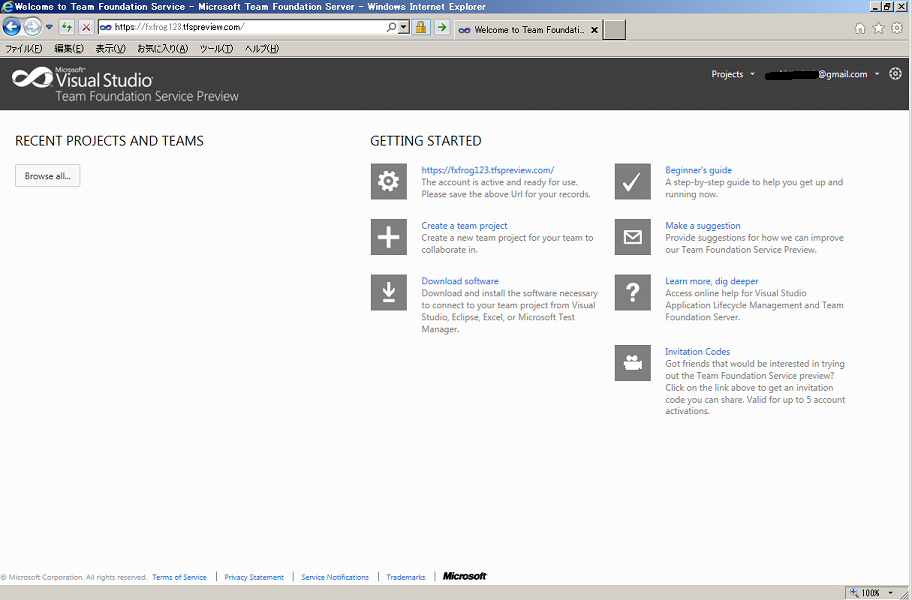912x600 pixels.
Task: Click the question mark help icon tile
Action: pos(632,292)
